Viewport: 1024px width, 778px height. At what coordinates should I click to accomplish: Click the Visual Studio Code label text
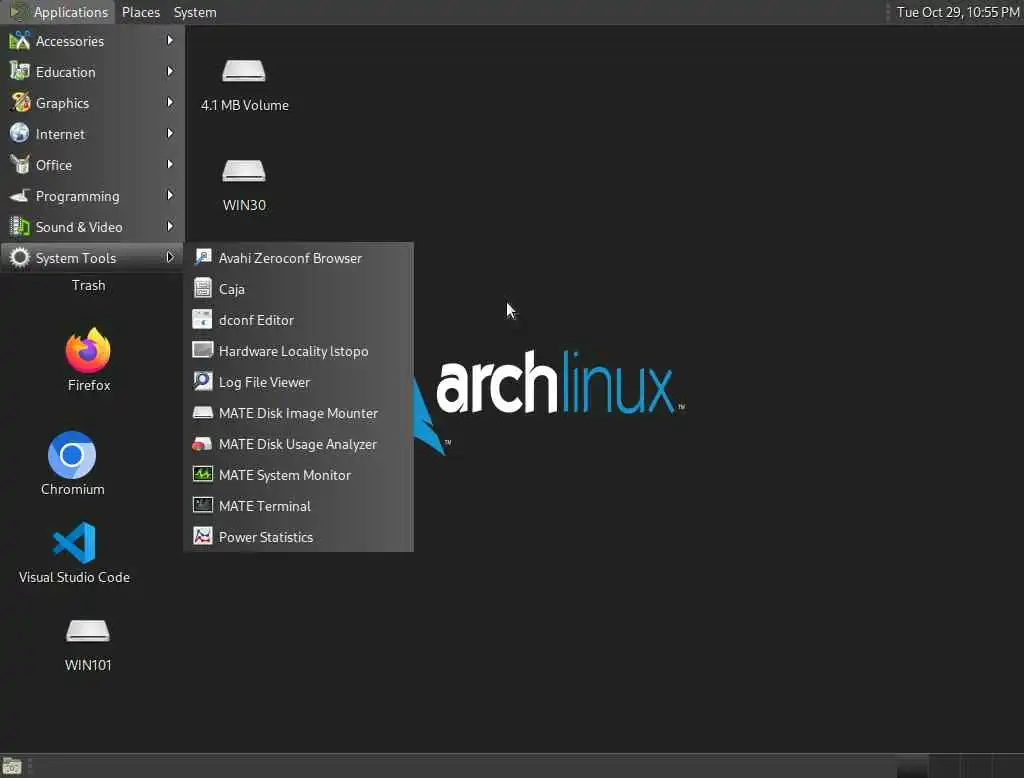(74, 577)
